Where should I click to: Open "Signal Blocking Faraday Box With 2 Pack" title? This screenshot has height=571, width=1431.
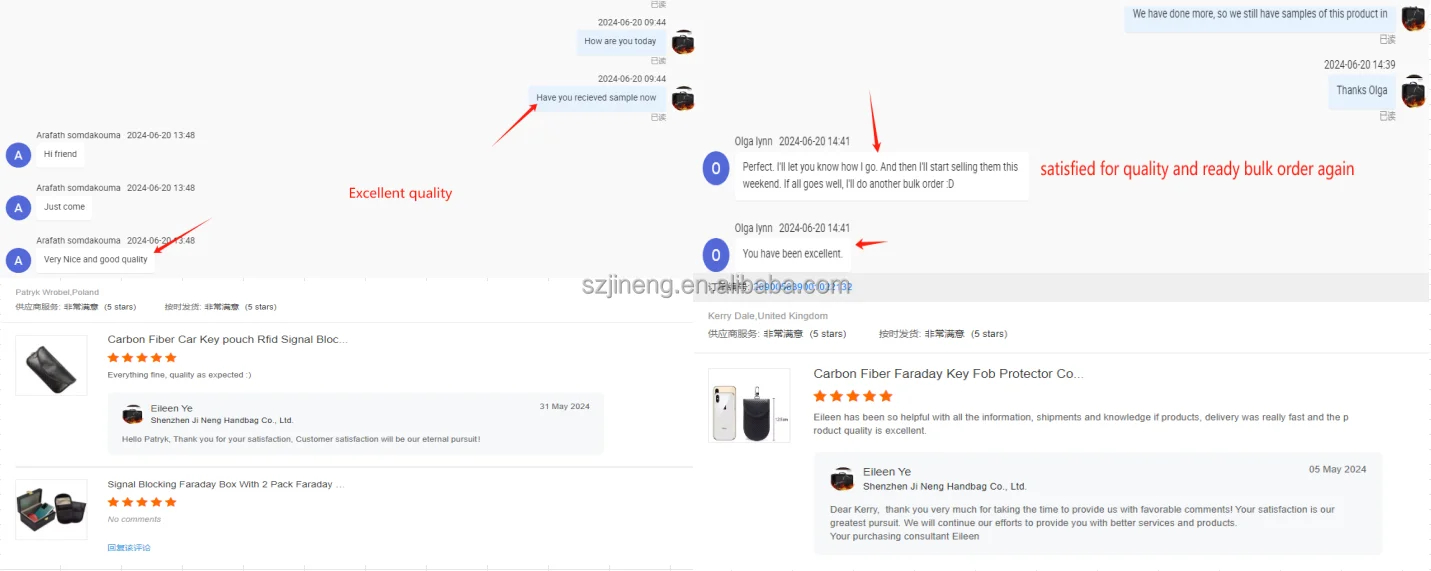pyautogui.click(x=226, y=484)
